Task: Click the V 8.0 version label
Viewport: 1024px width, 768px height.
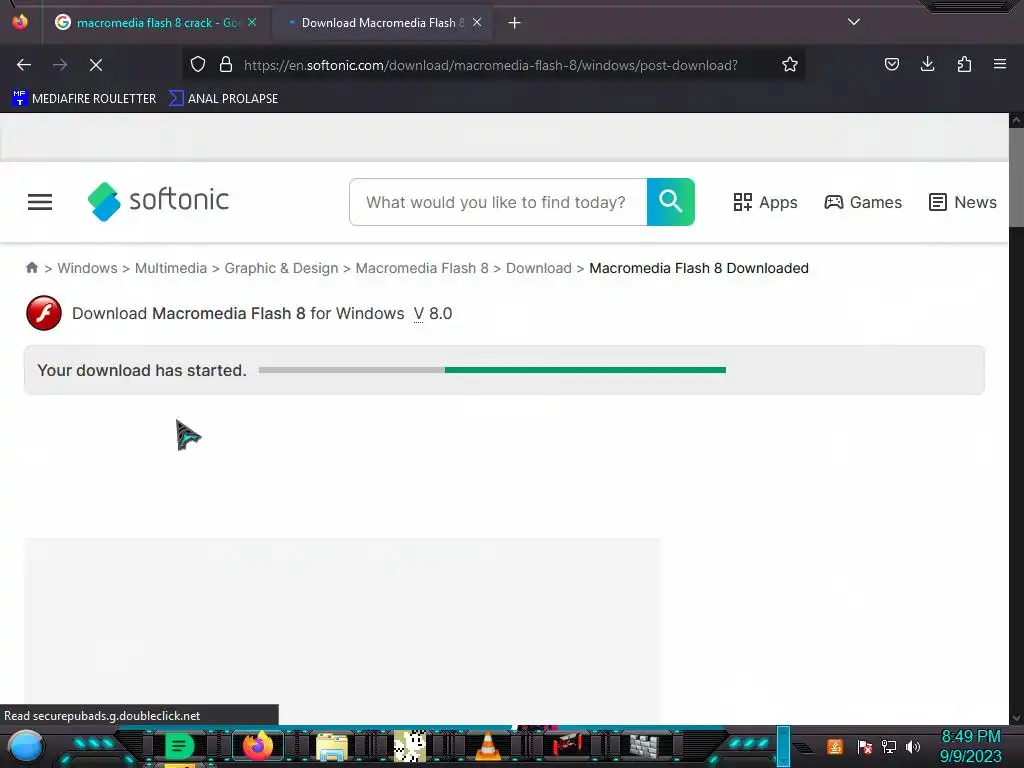Action: [x=433, y=313]
